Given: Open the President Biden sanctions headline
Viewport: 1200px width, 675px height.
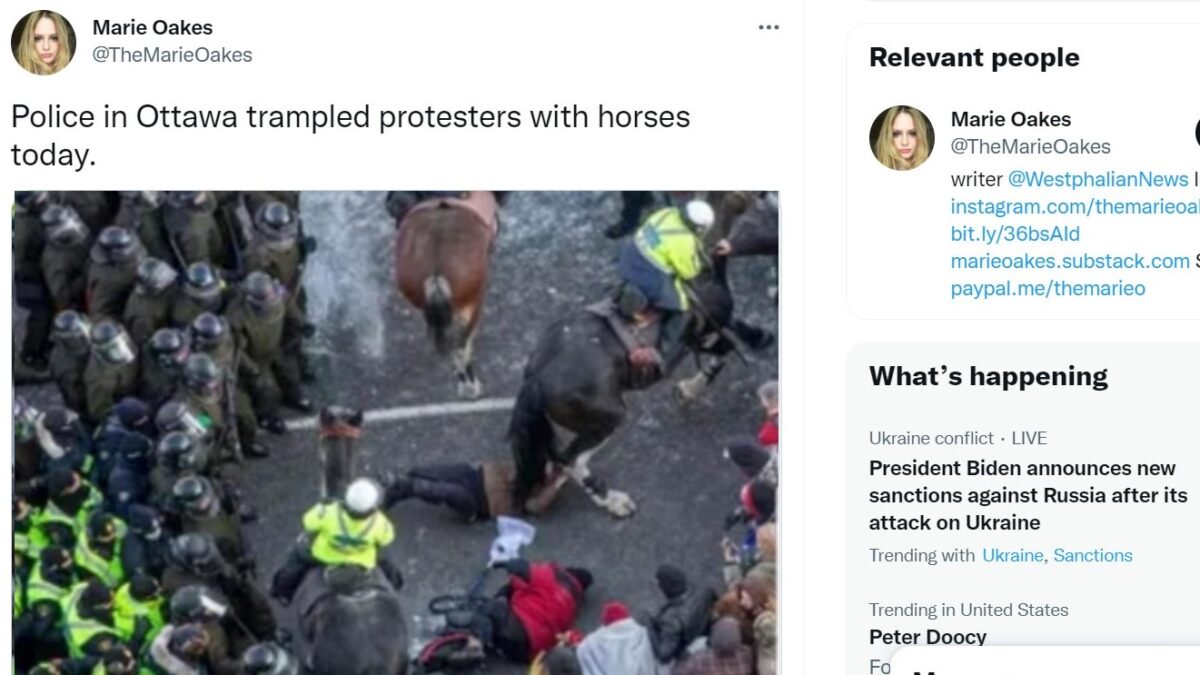Looking at the screenshot, I should point(1028,495).
